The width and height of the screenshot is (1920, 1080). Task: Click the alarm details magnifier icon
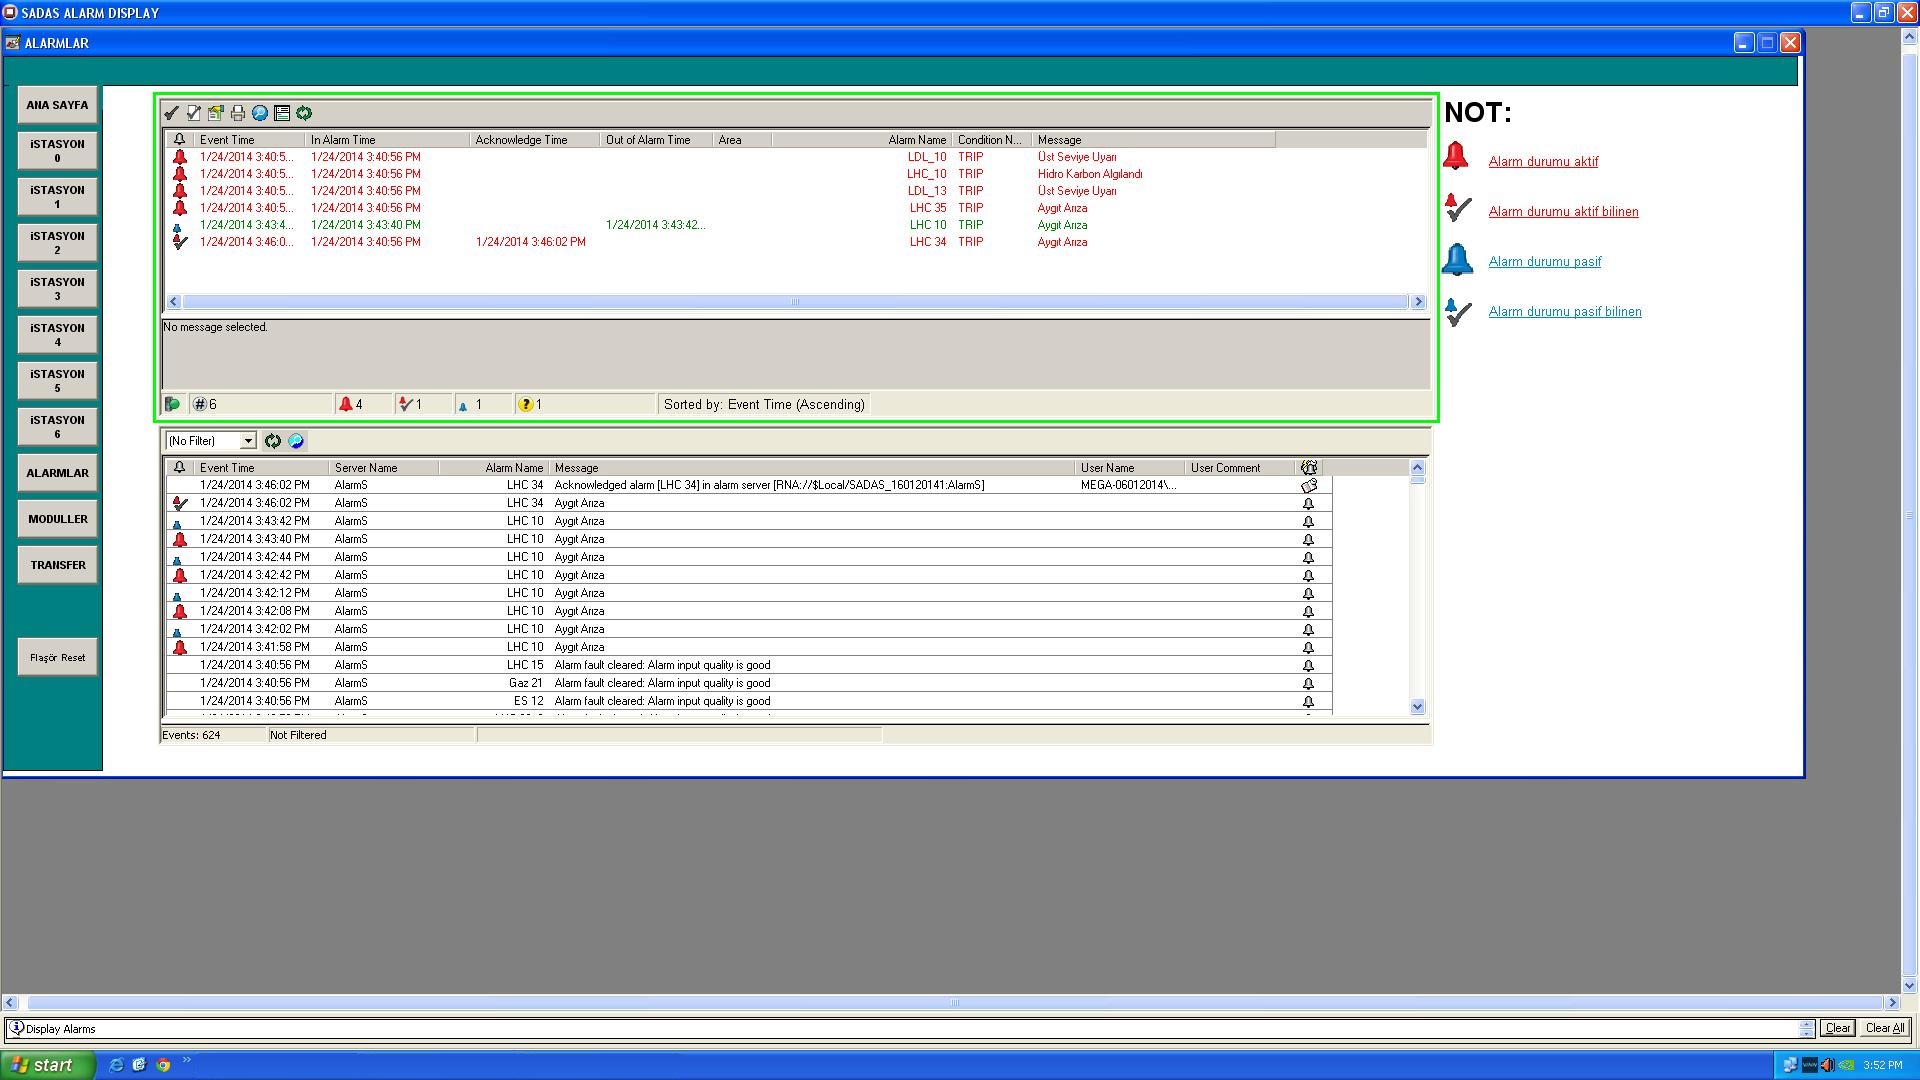click(260, 113)
